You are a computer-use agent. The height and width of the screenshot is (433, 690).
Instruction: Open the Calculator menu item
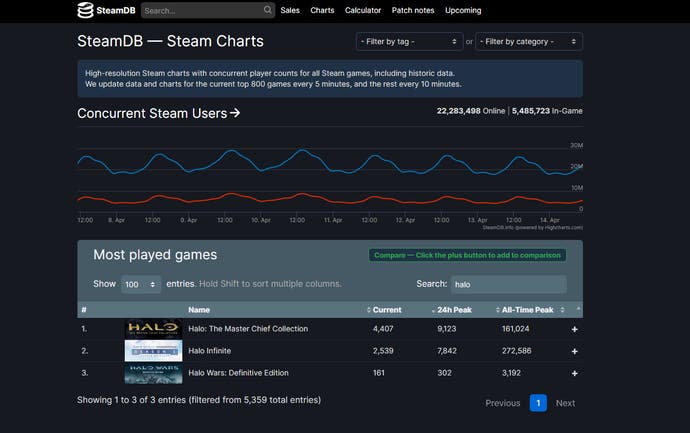pyautogui.click(x=363, y=10)
